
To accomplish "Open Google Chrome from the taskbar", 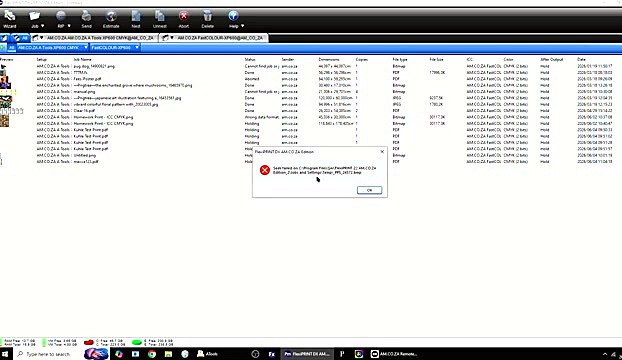I will point(152,354).
